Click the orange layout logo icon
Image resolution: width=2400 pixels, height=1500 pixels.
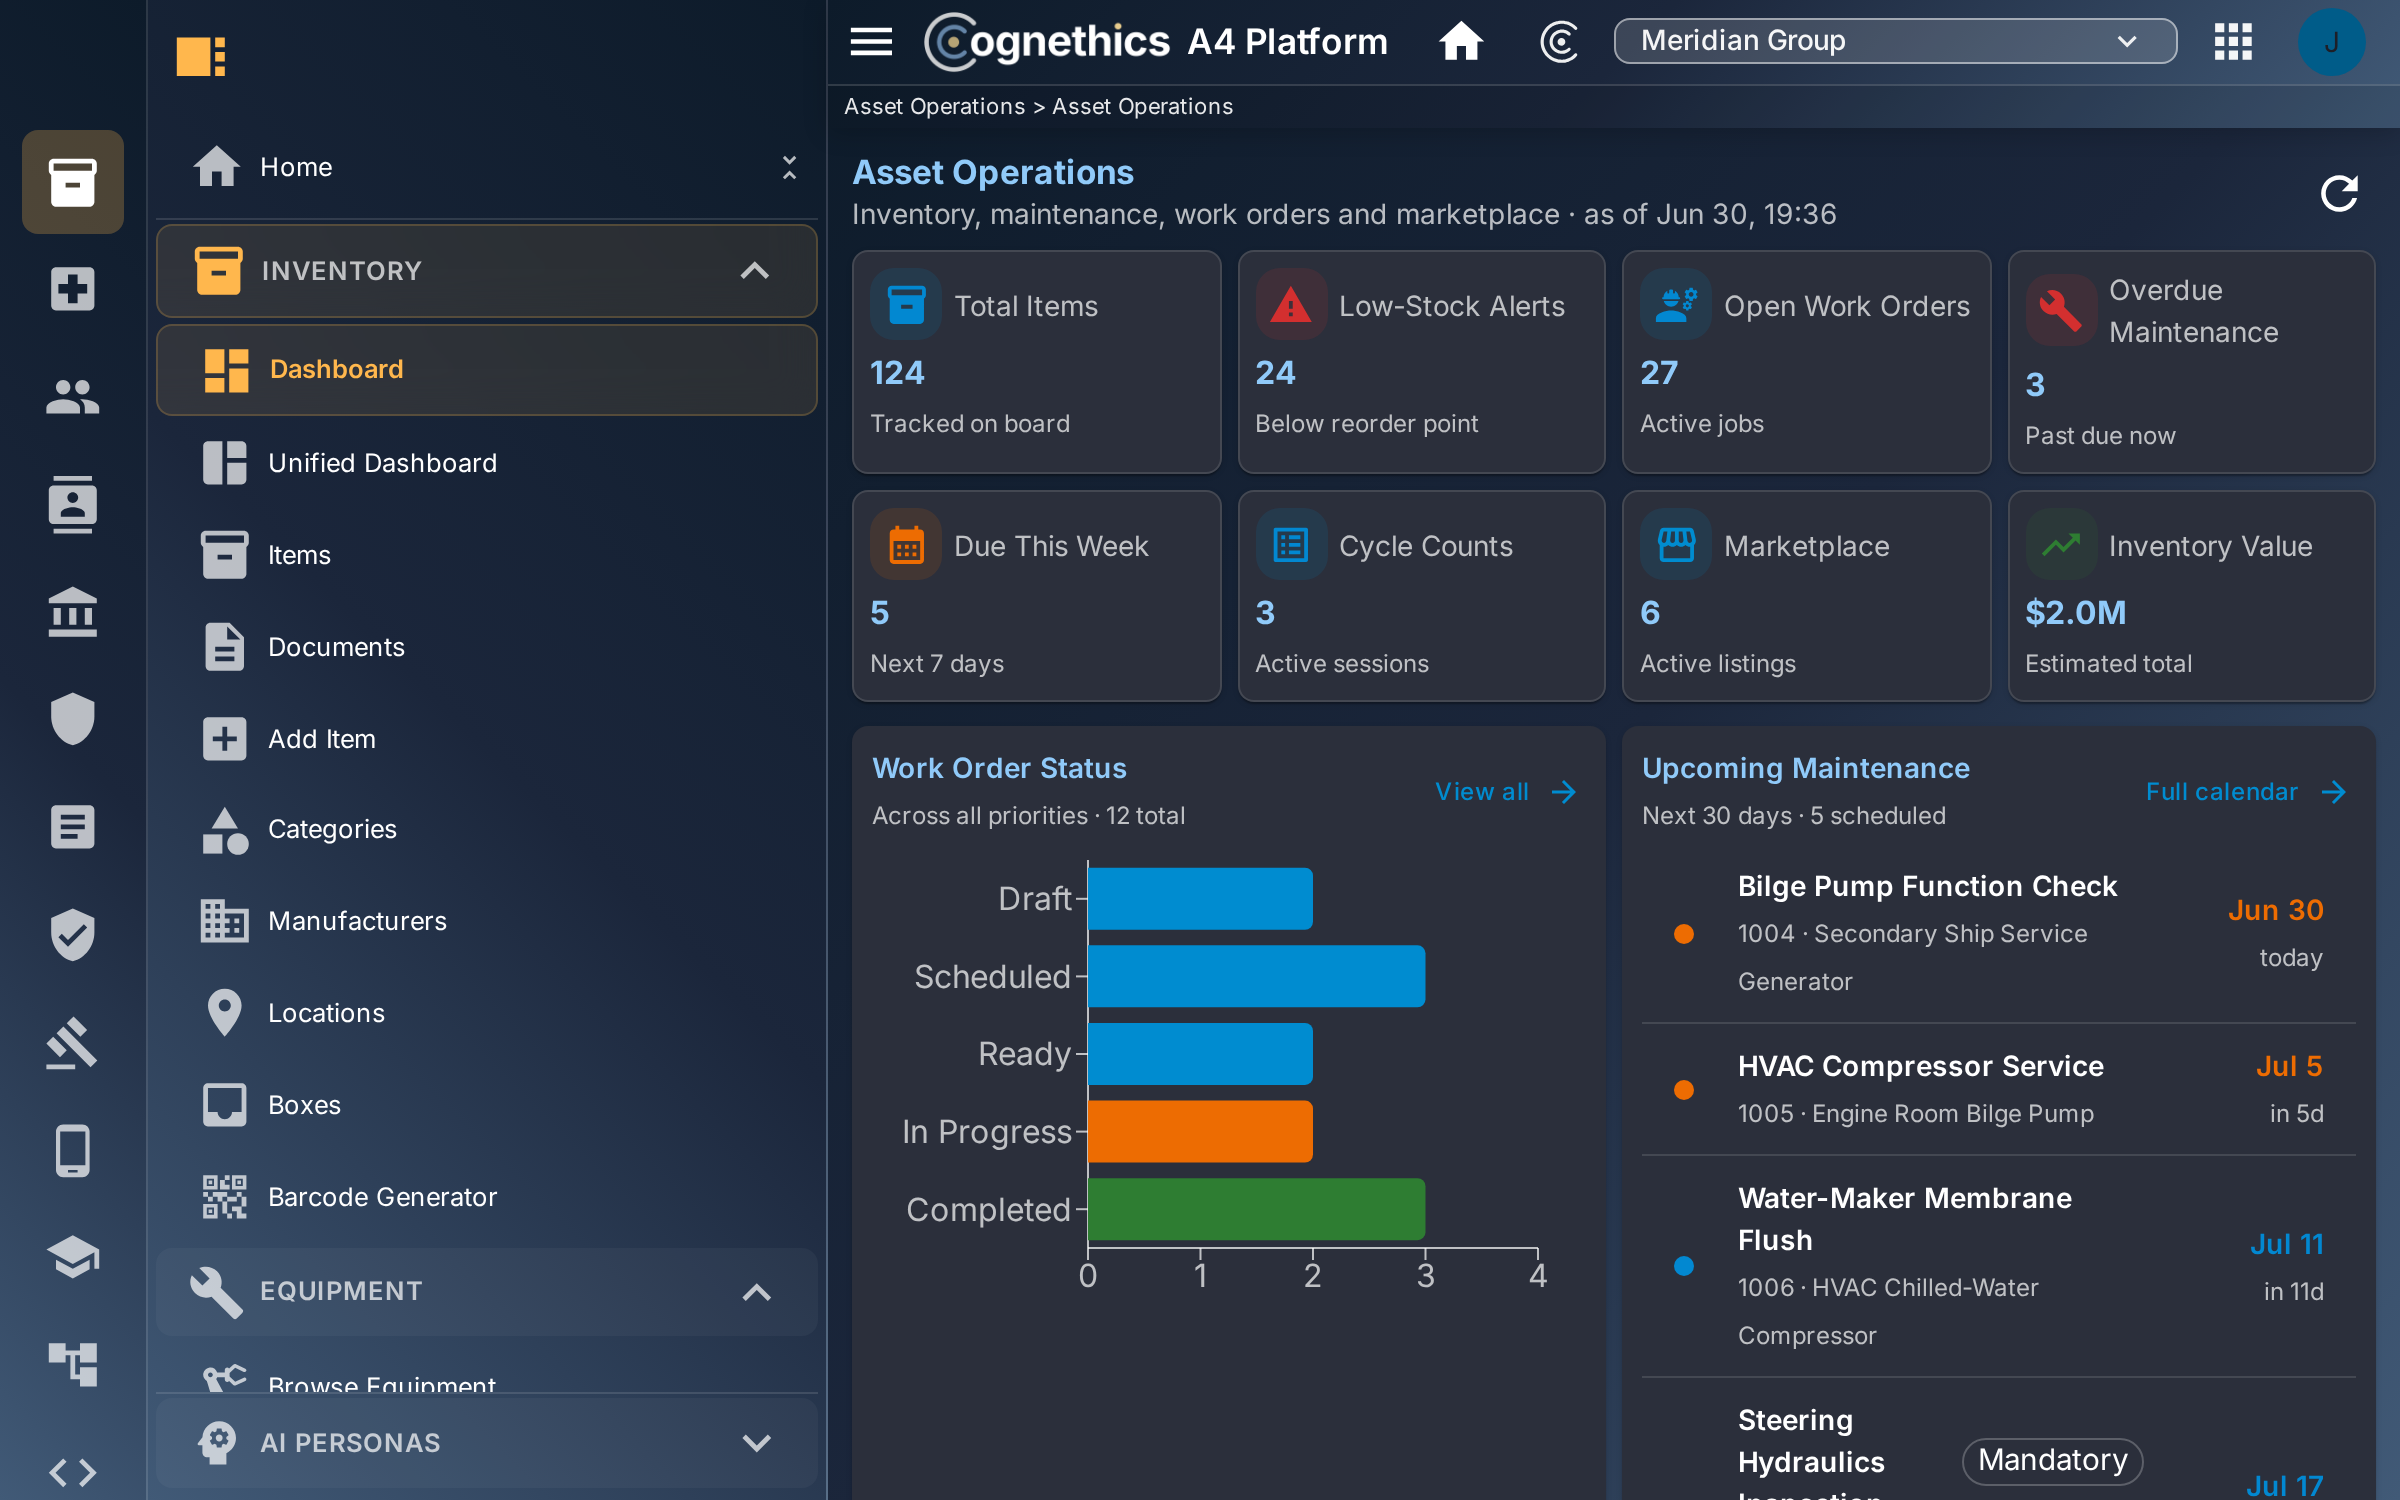201,56
